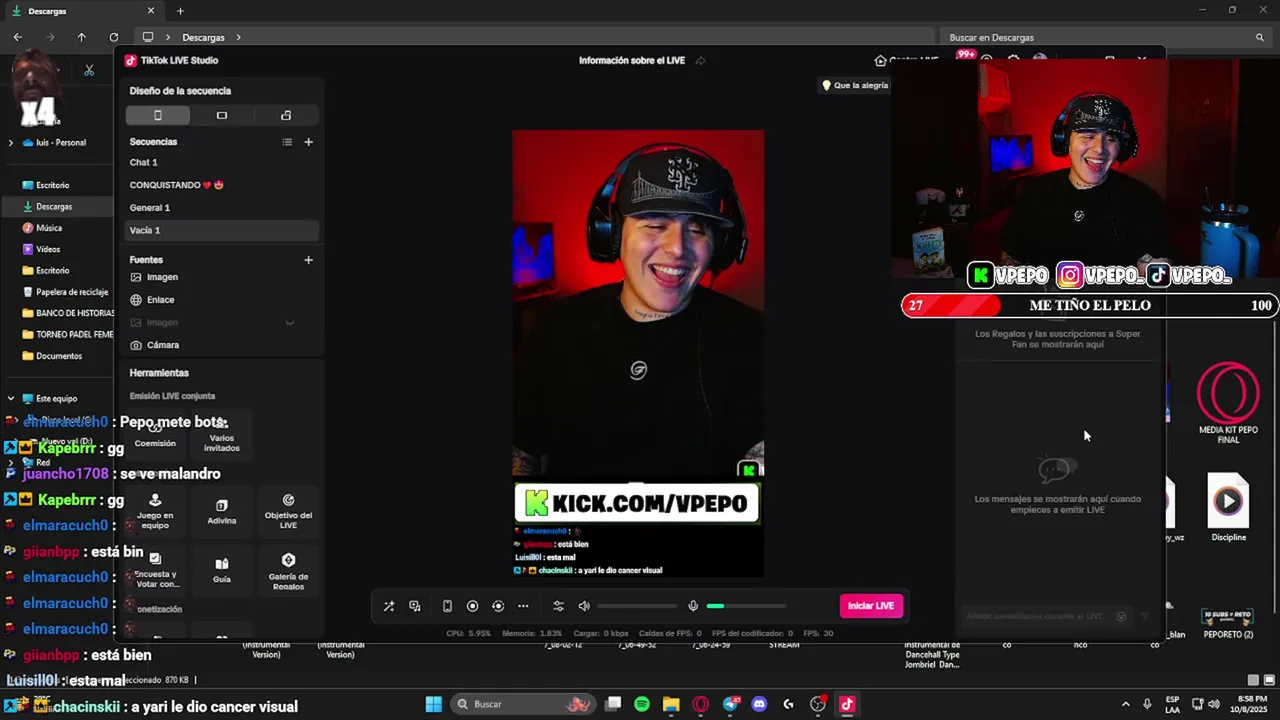Open the audio mixer settings icon
Screen dimensions: 1280x720
point(558,606)
